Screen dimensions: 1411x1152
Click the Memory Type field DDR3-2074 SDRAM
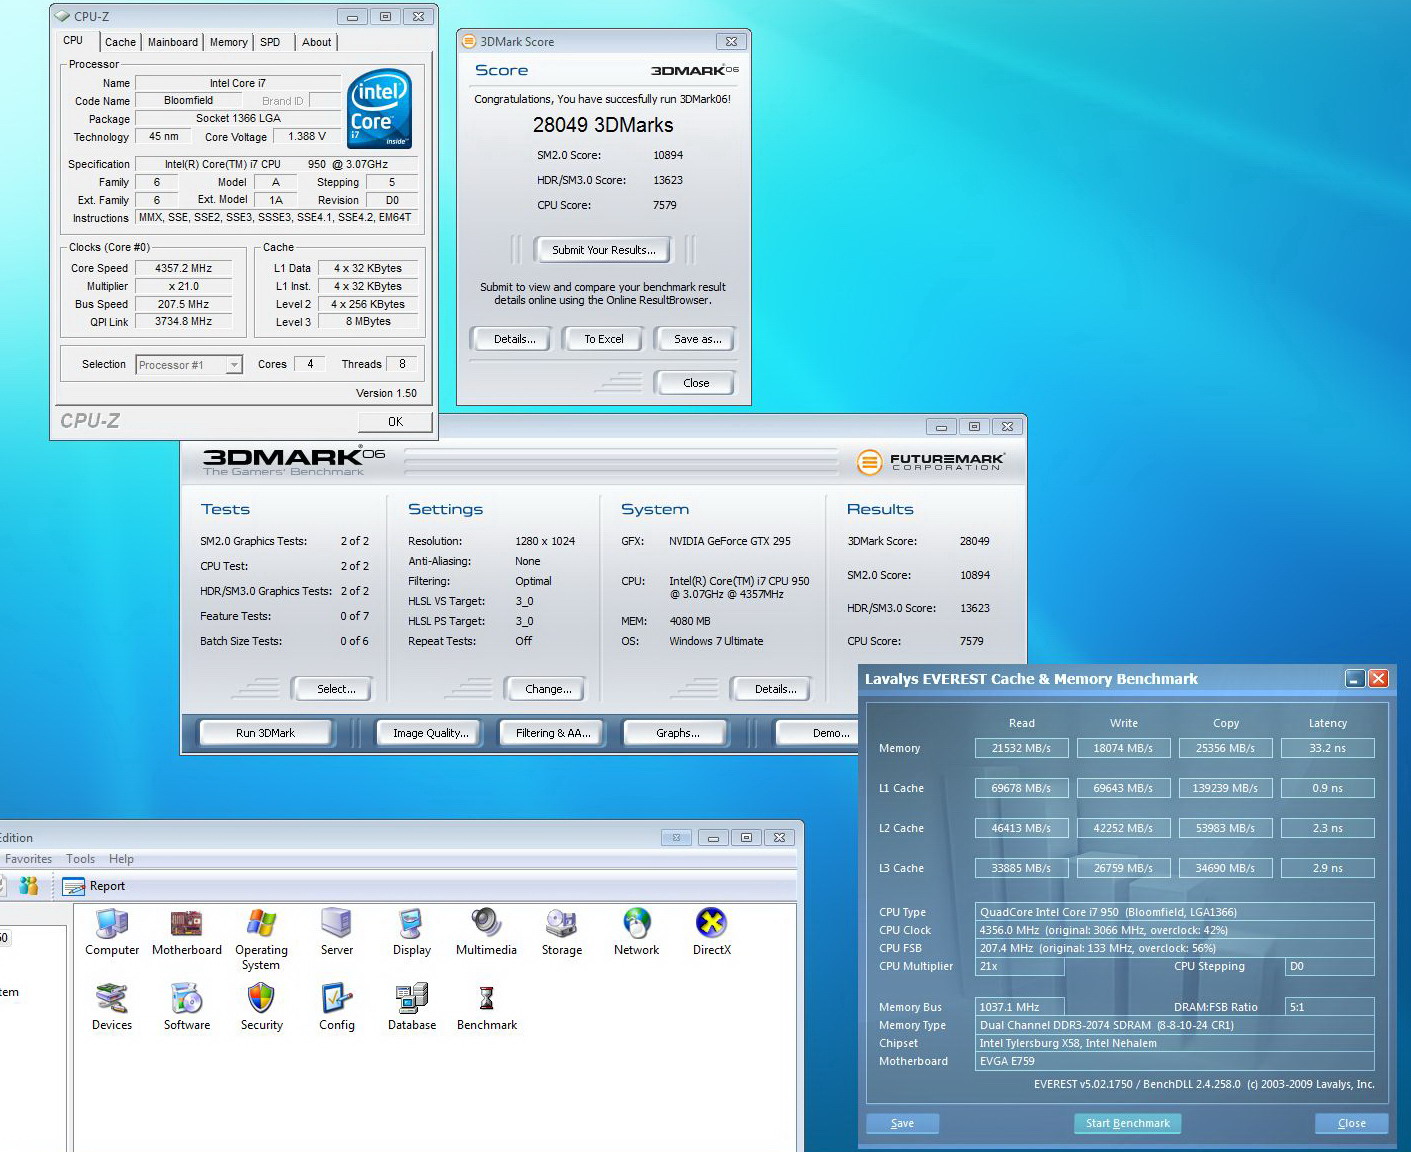(x=1175, y=1025)
